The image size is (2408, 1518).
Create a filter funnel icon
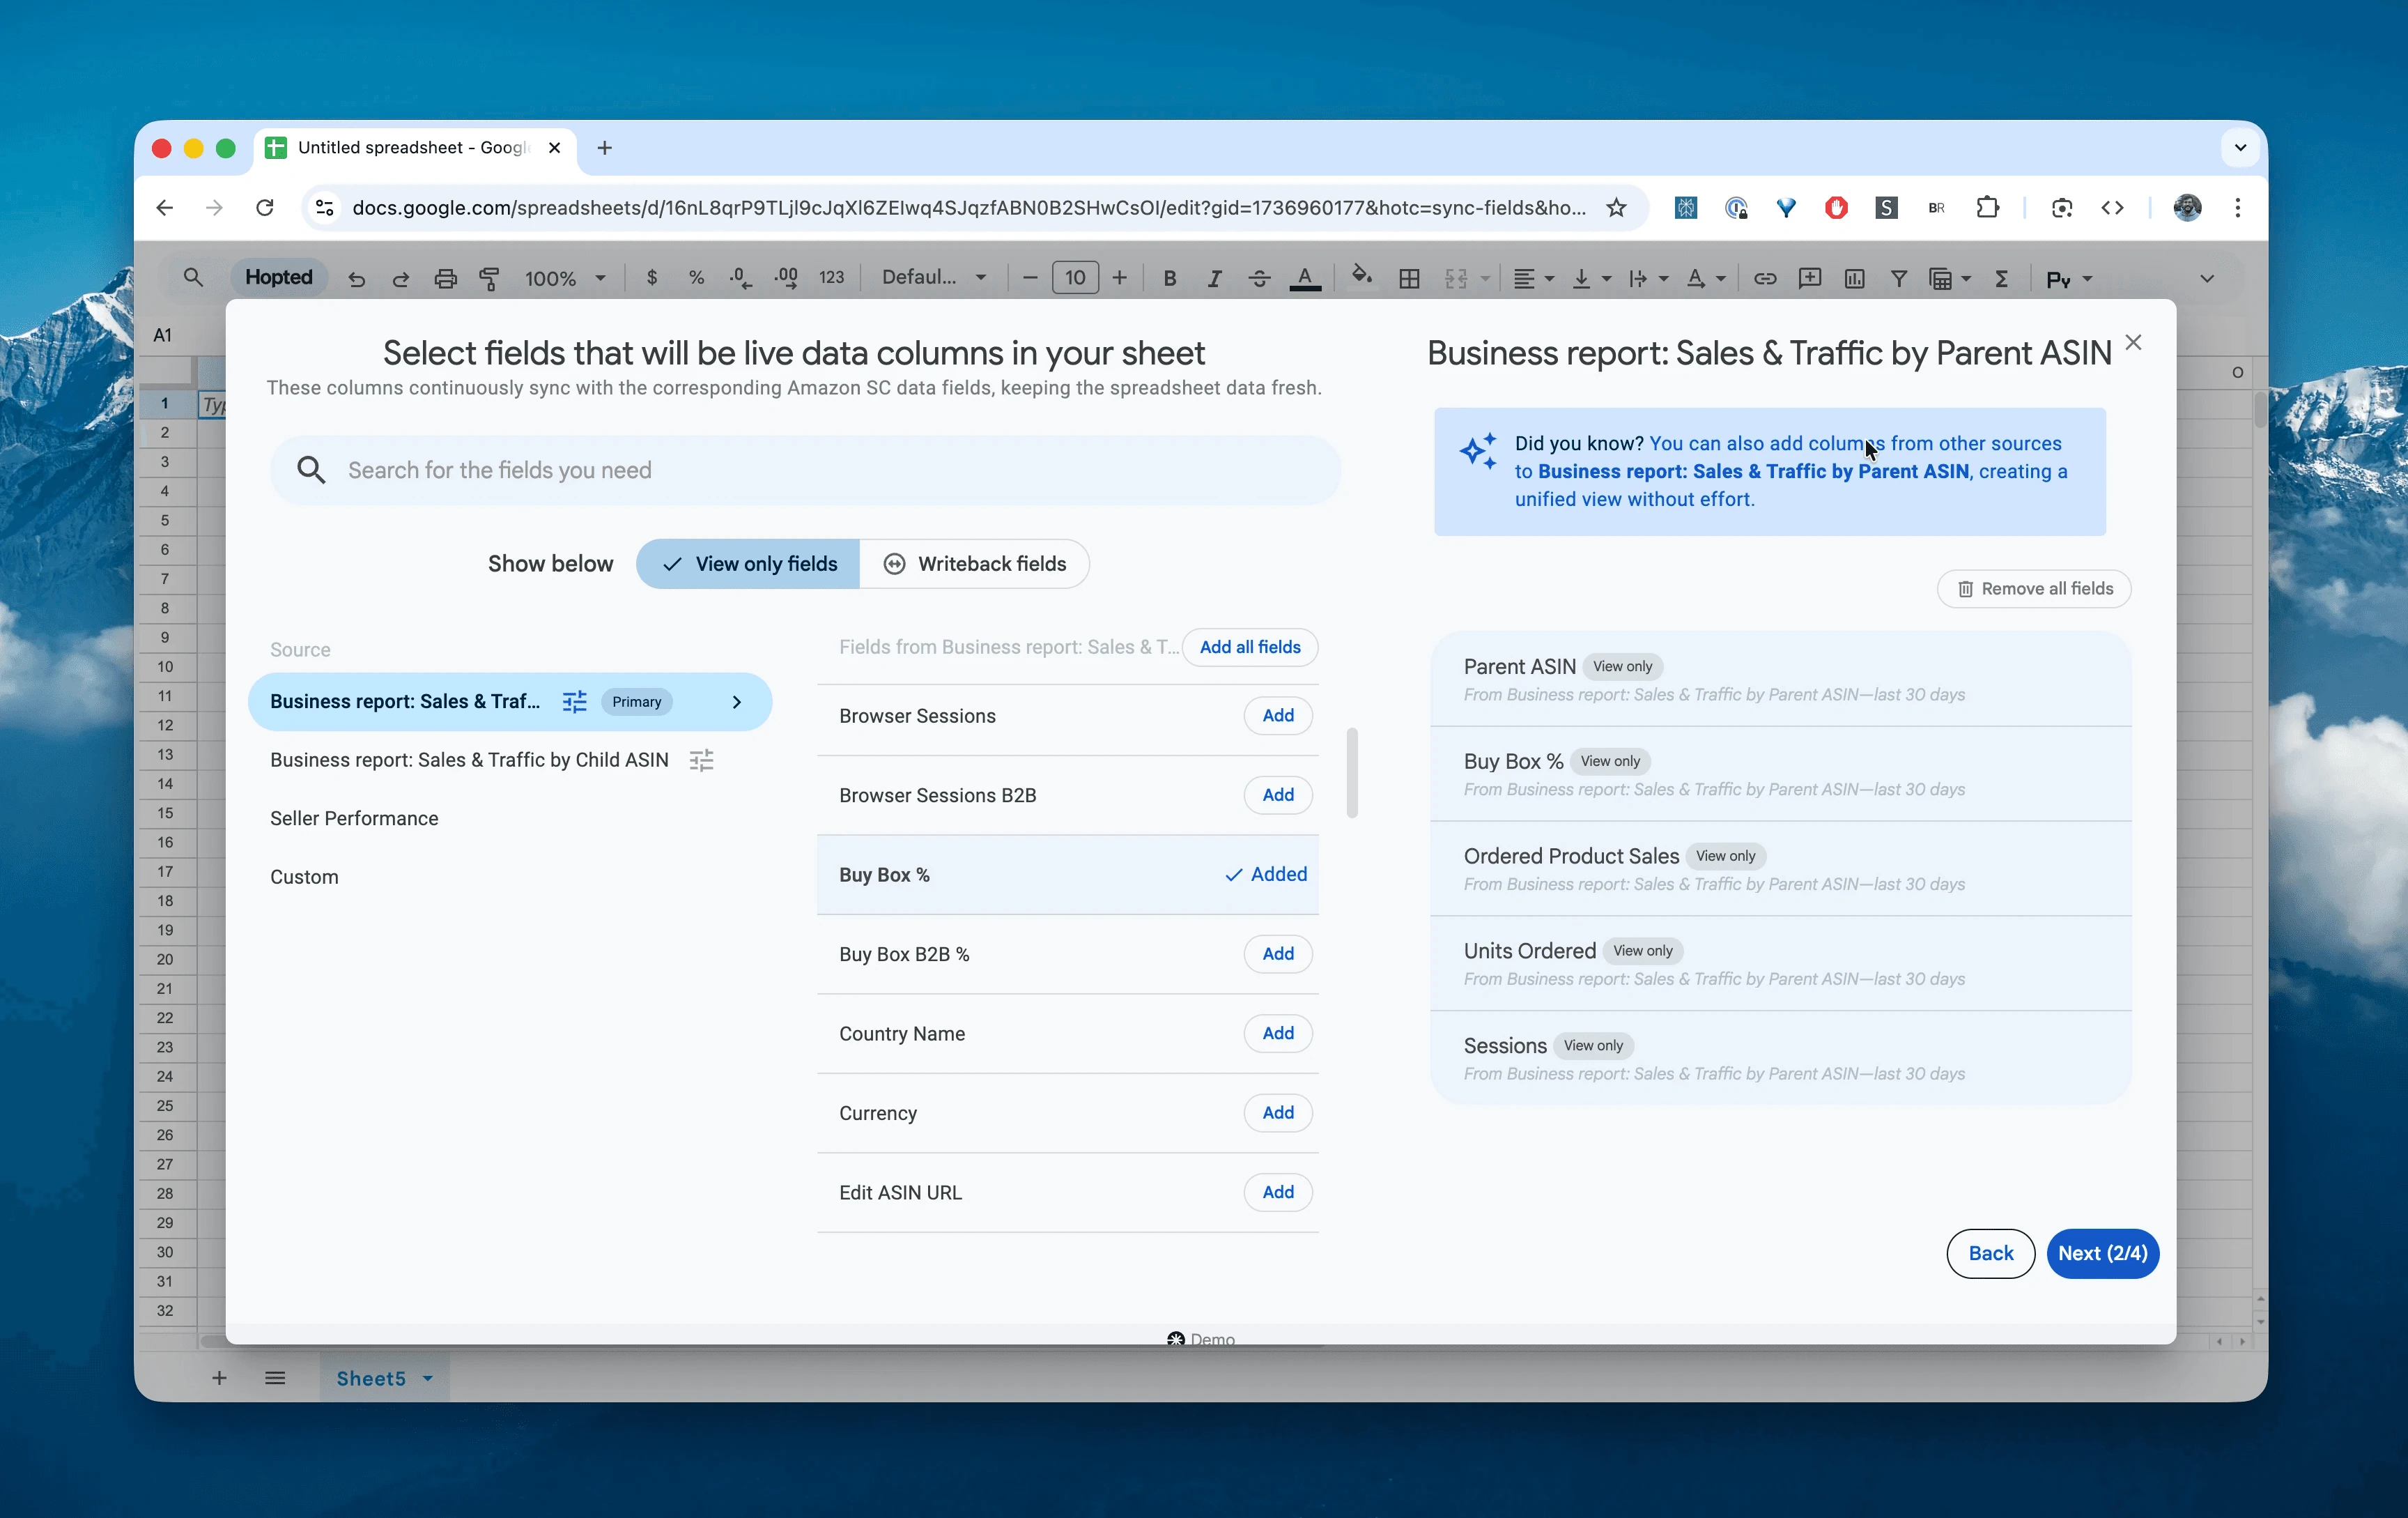(1898, 279)
